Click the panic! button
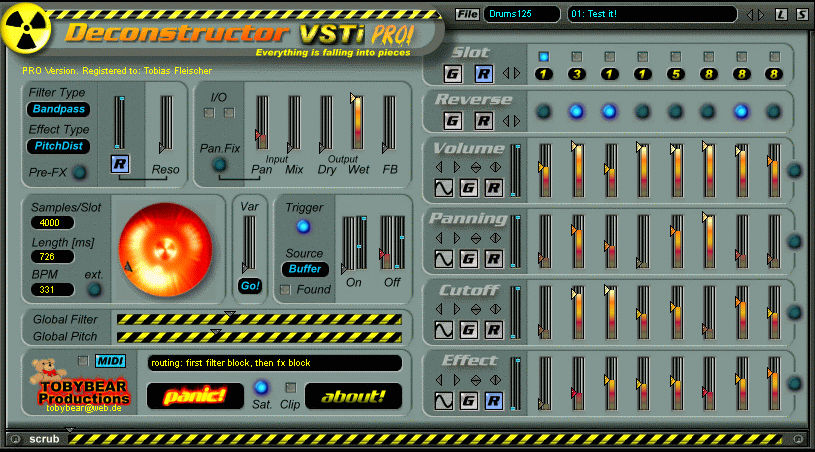815x452 pixels. [x=195, y=396]
